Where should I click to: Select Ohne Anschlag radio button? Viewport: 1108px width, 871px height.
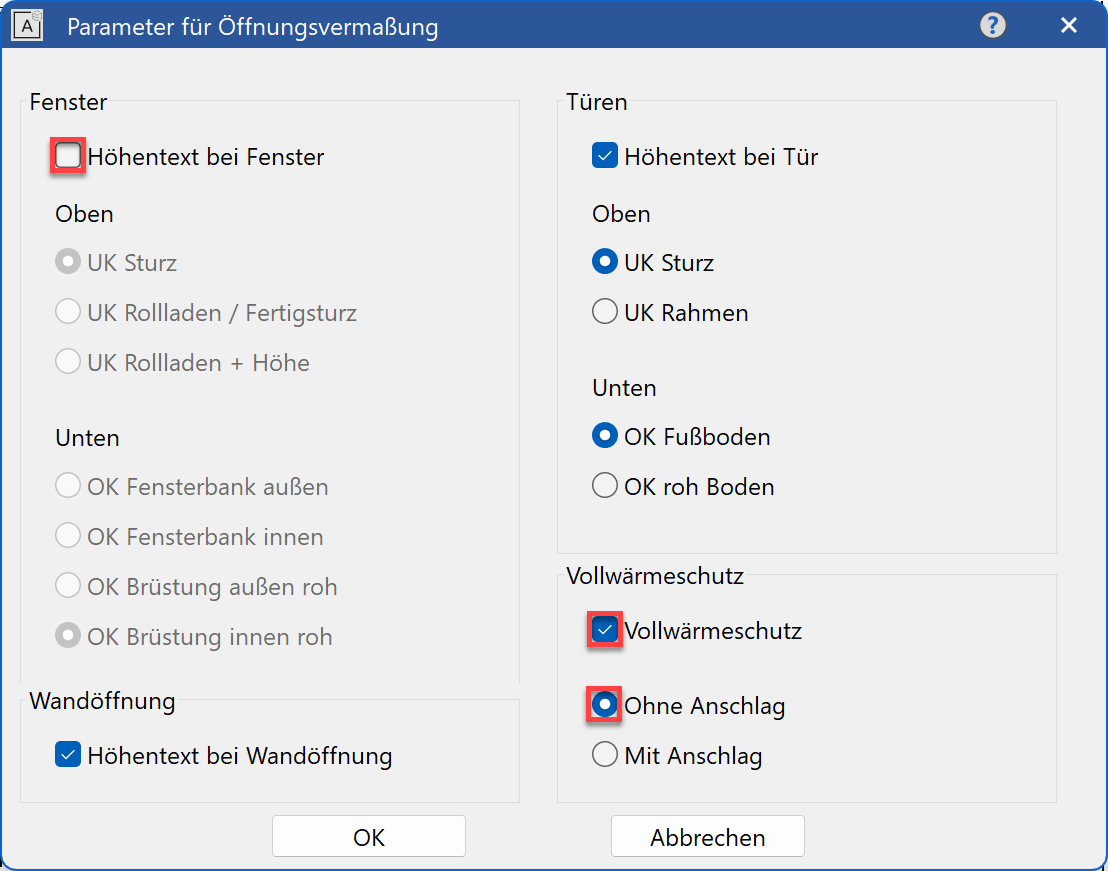coord(605,706)
